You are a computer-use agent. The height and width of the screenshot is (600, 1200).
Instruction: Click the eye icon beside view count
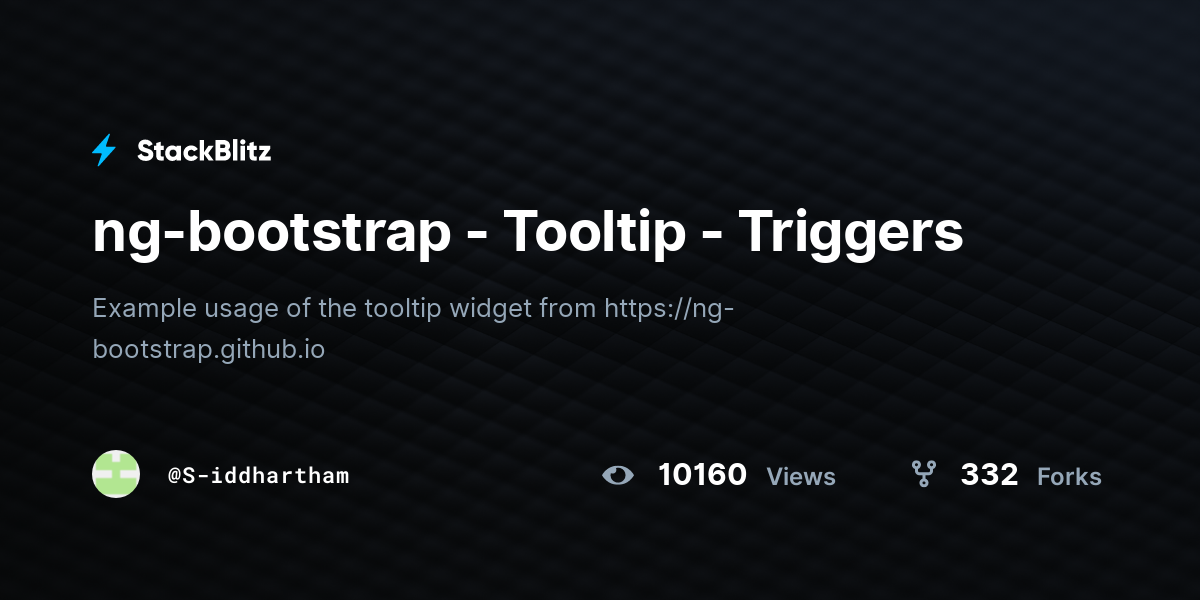pyautogui.click(x=618, y=475)
